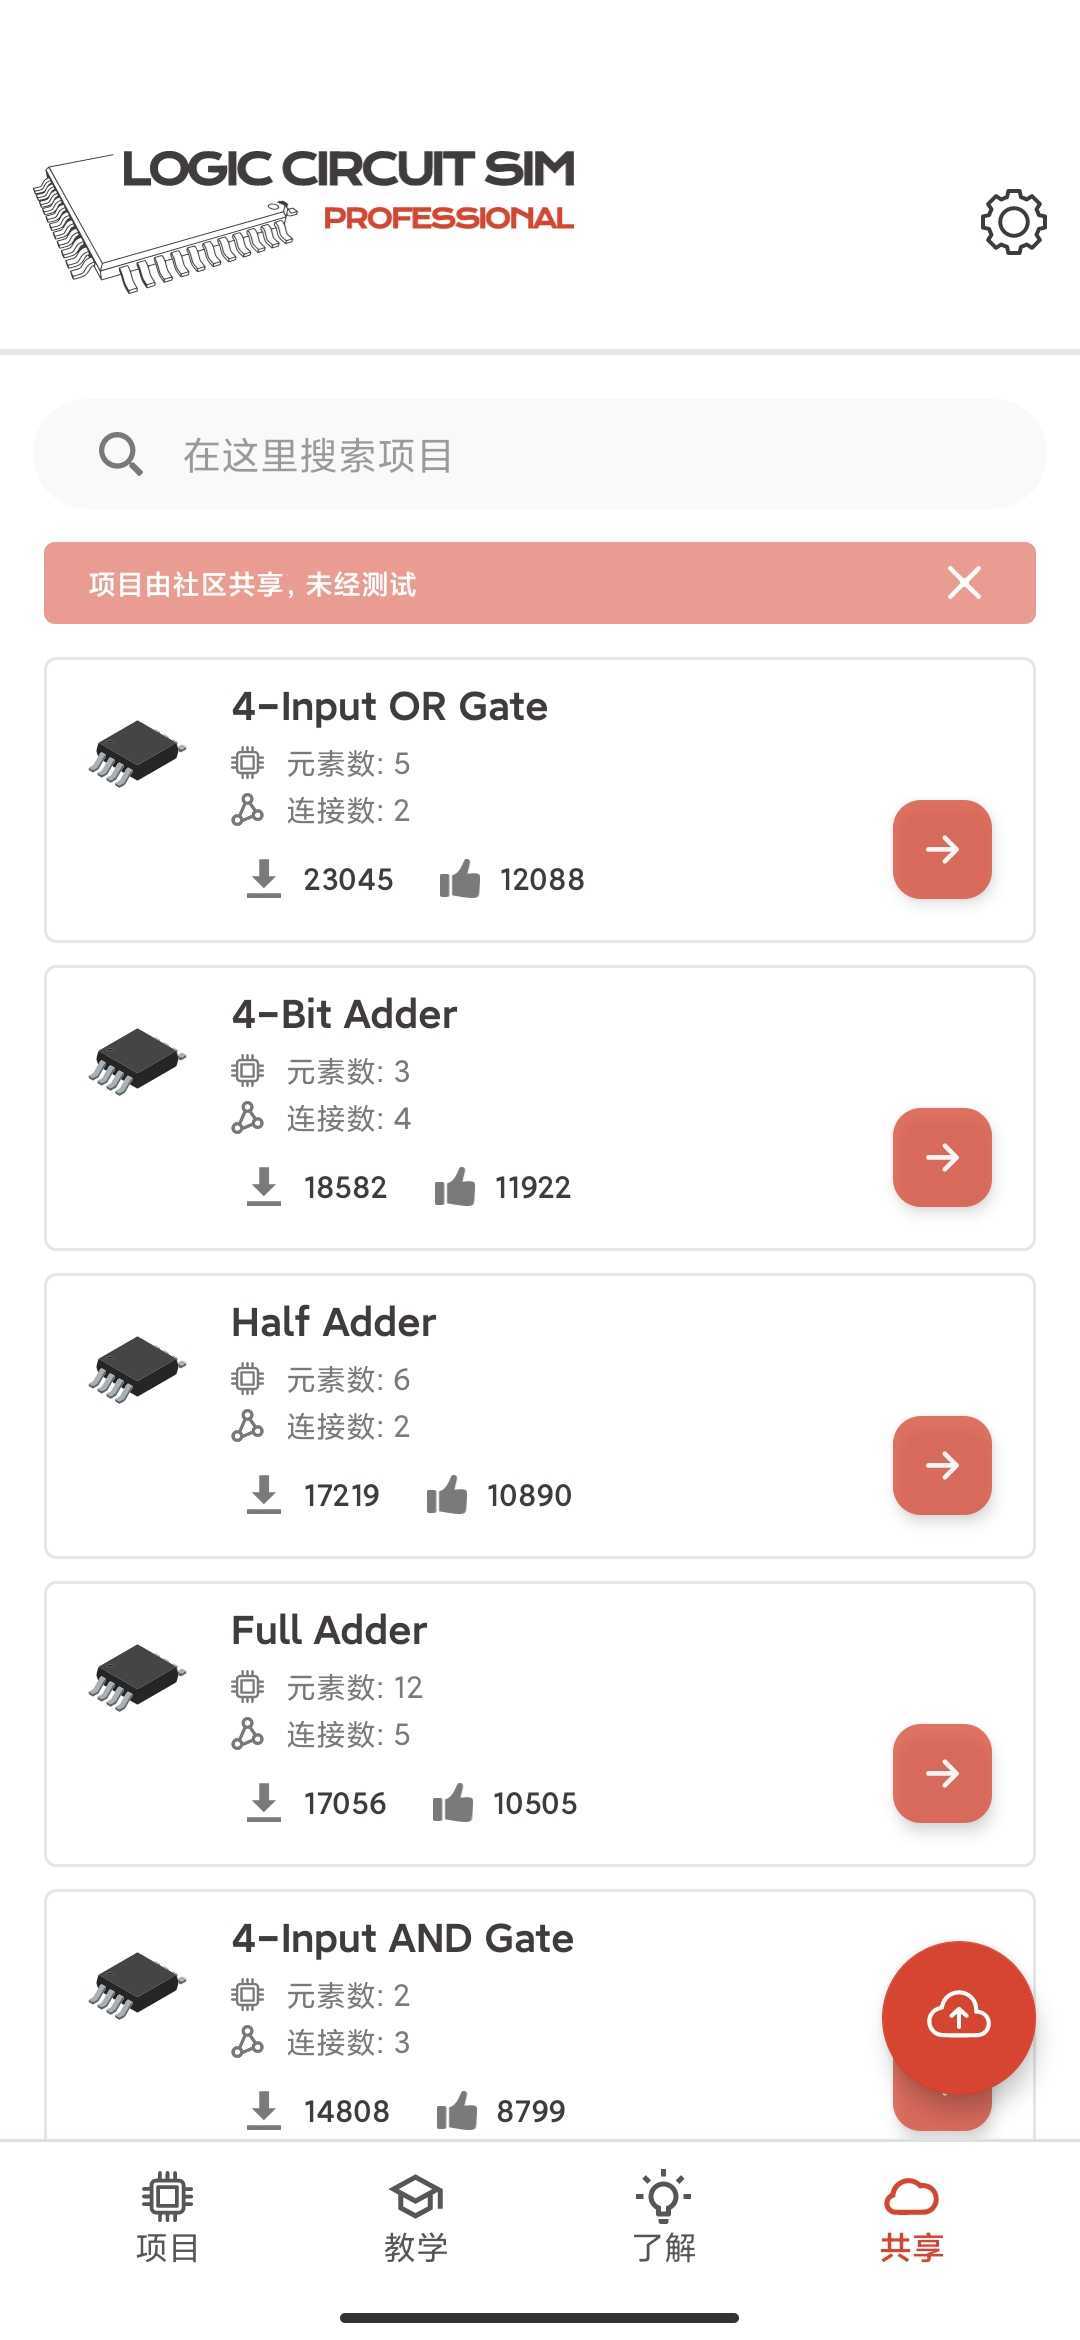This screenshot has height=2340, width=1080.
Task: Like the 4-Input OR Gate project
Action: coord(460,880)
